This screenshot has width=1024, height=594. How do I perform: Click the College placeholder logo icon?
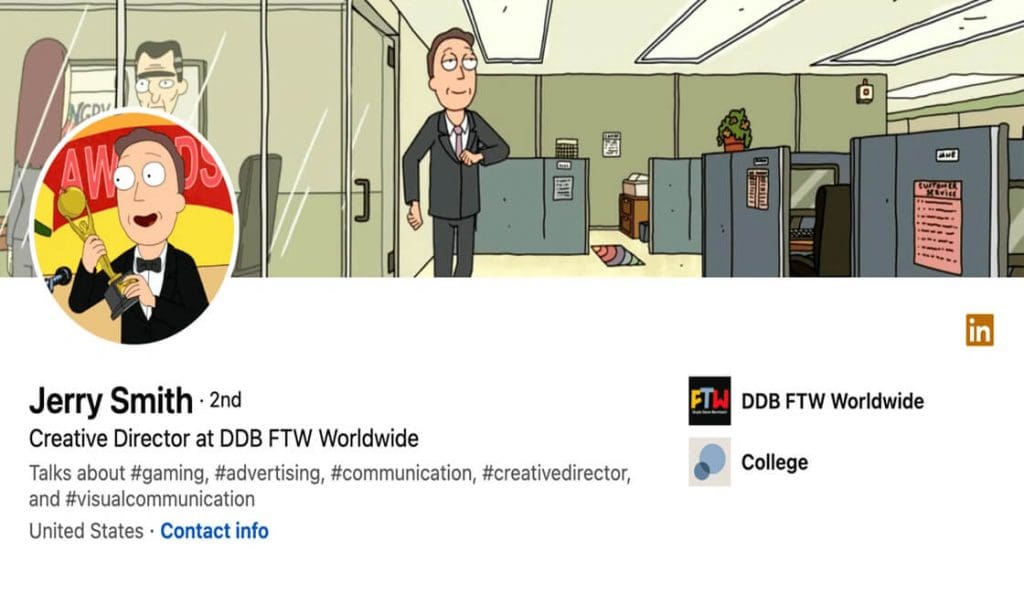pos(709,462)
